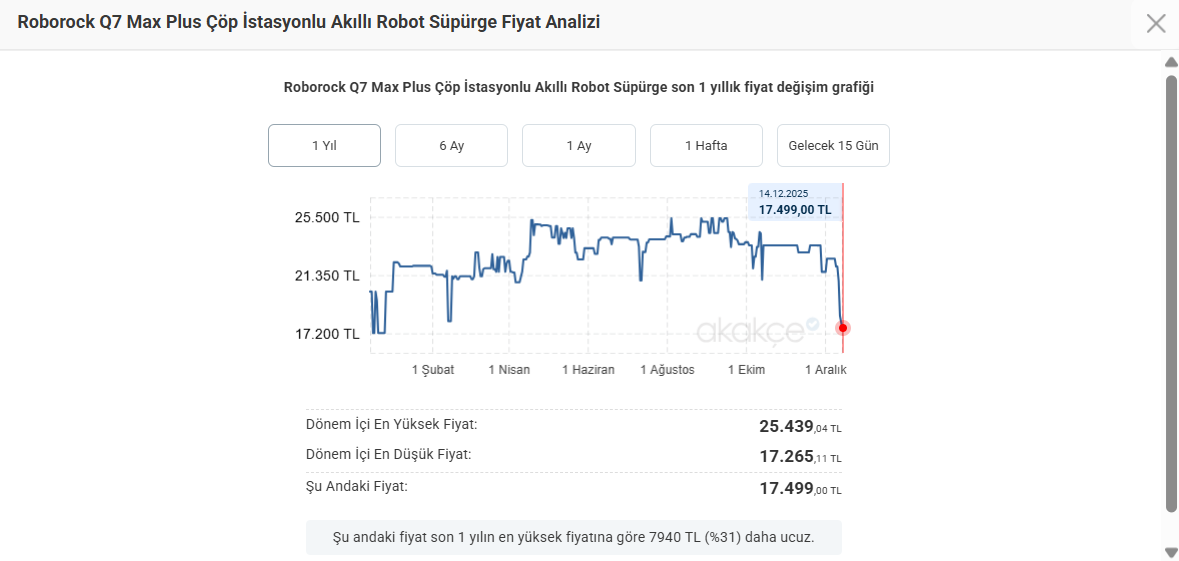Image resolution: width=1179 pixels, height=561 pixels.
Task: Click the red current price dot
Action: 843,328
